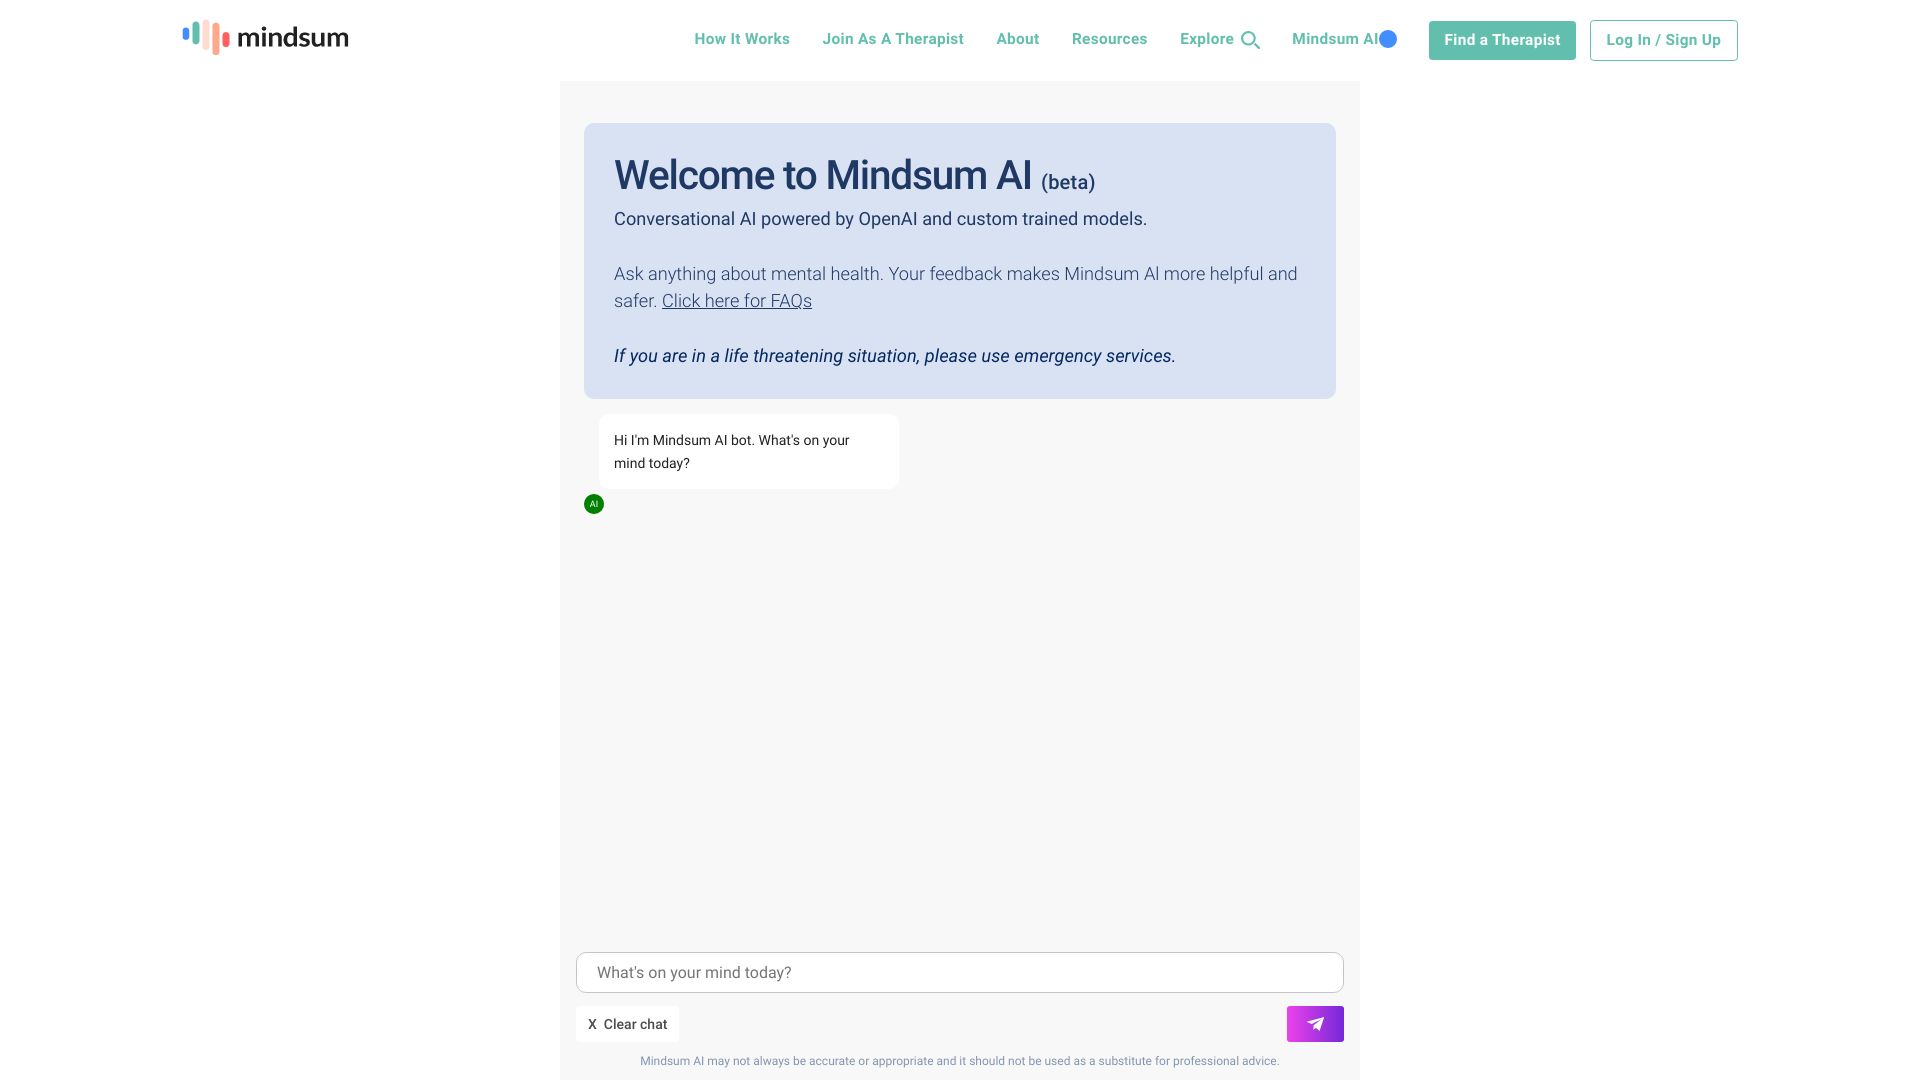1920x1080 pixels.
Task: Open Resources in the navigation
Action: click(x=1109, y=39)
